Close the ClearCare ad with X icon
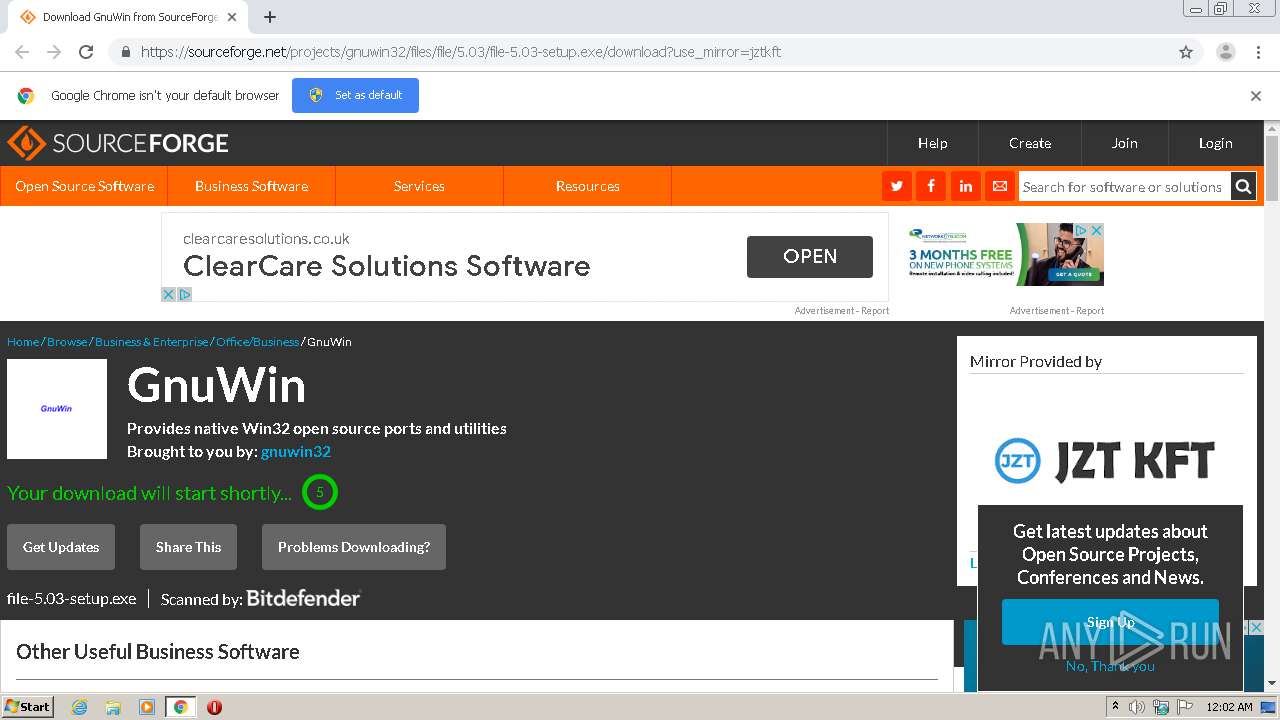The height and width of the screenshot is (720, 1280). pos(169,294)
